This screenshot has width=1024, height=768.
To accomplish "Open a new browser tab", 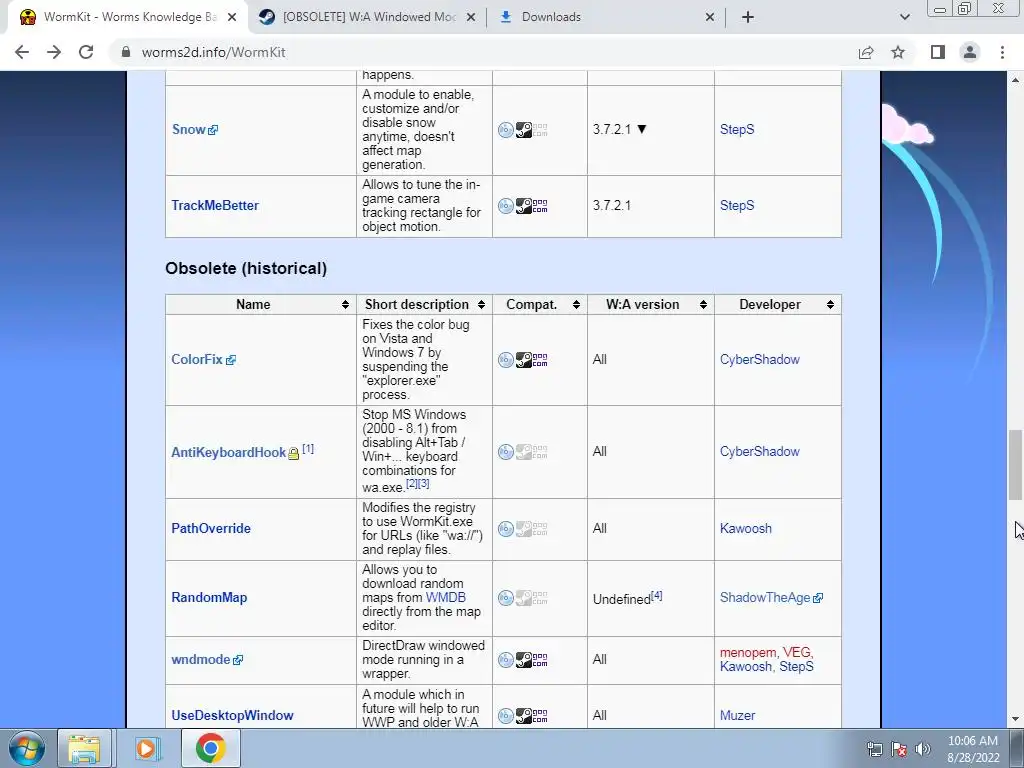I will pyautogui.click(x=748, y=17).
